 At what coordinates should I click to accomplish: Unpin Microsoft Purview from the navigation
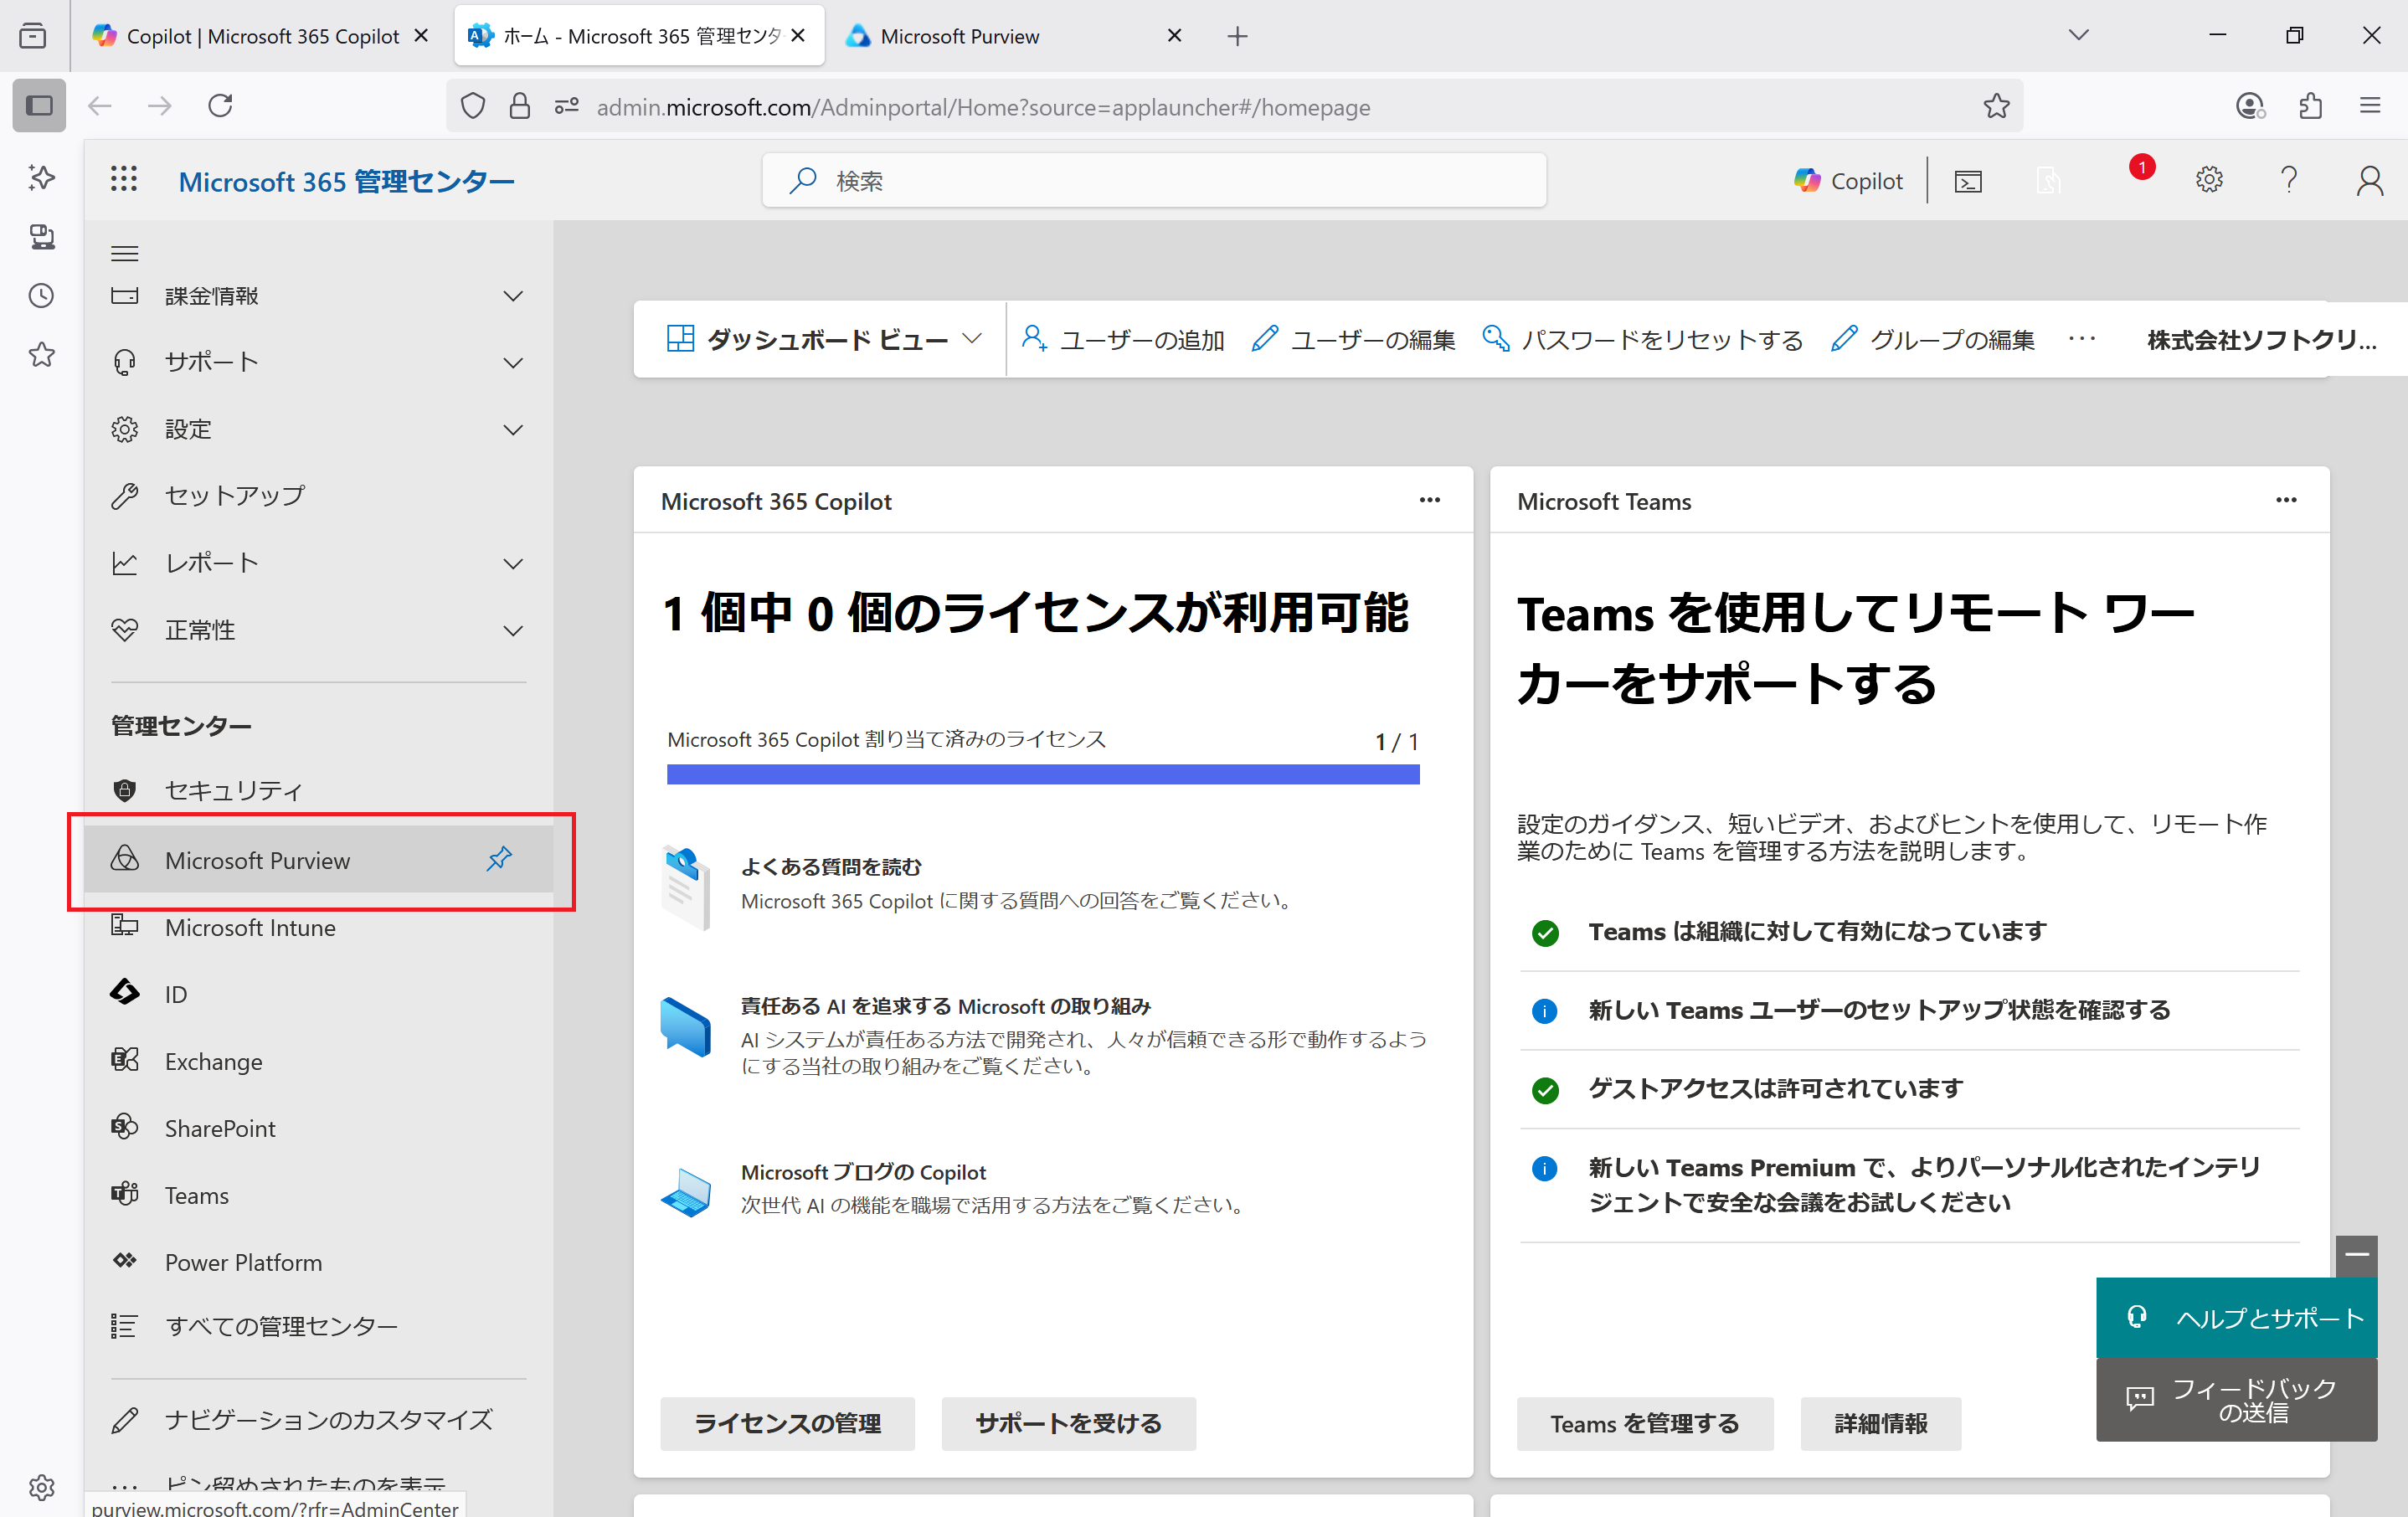click(x=500, y=858)
